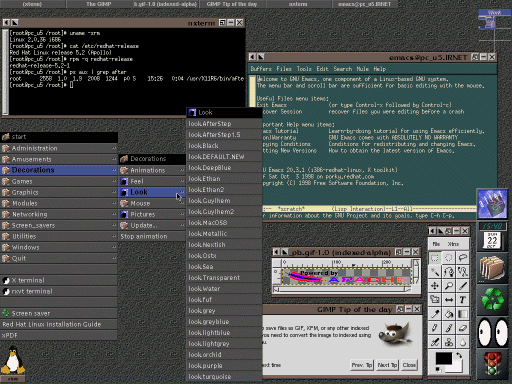512x384 pixels.
Task: Select the Bucket Fill tool
Action: (x=449, y=314)
